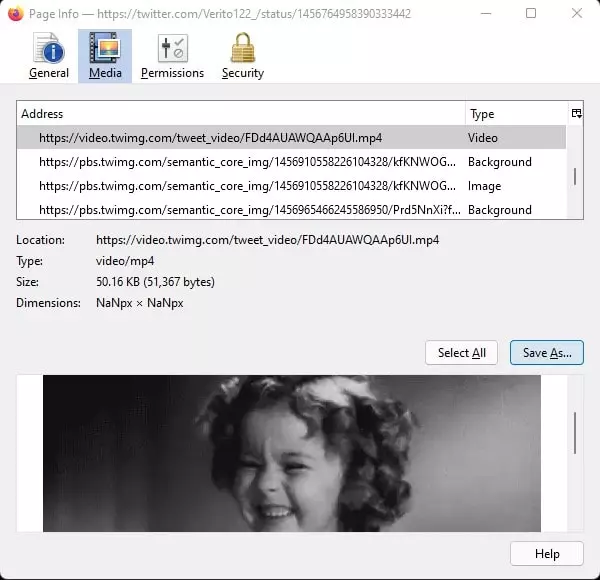This screenshot has width=600, height=580.
Task: Select the first kfKNWOG Background row
Action: pos(291,162)
